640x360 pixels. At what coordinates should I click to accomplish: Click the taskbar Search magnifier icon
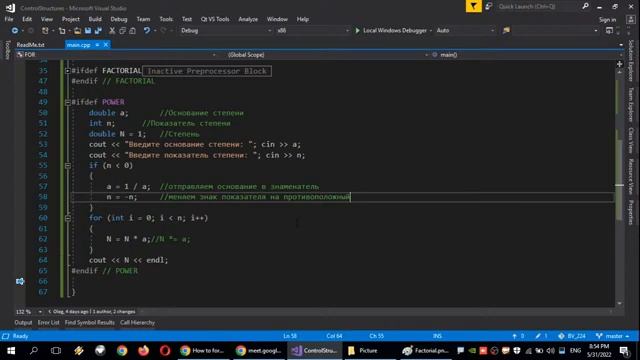click(x=34, y=351)
